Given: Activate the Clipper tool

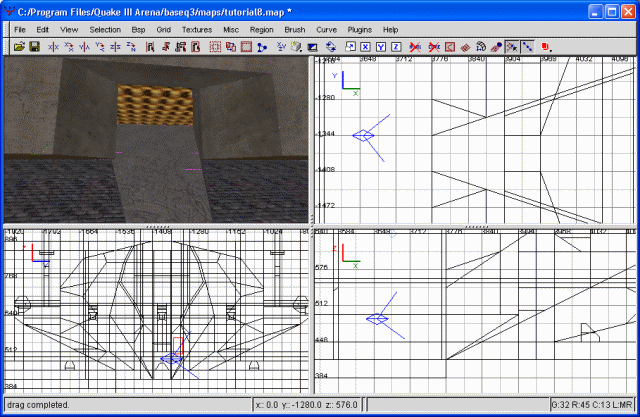Looking at the screenshot, I should pos(262,47).
